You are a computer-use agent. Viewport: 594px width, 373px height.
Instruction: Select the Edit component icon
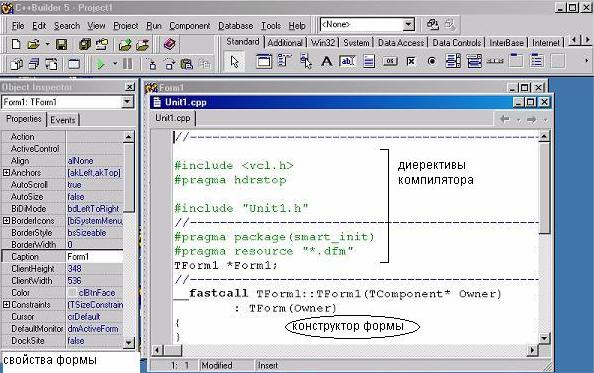pos(347,61)
